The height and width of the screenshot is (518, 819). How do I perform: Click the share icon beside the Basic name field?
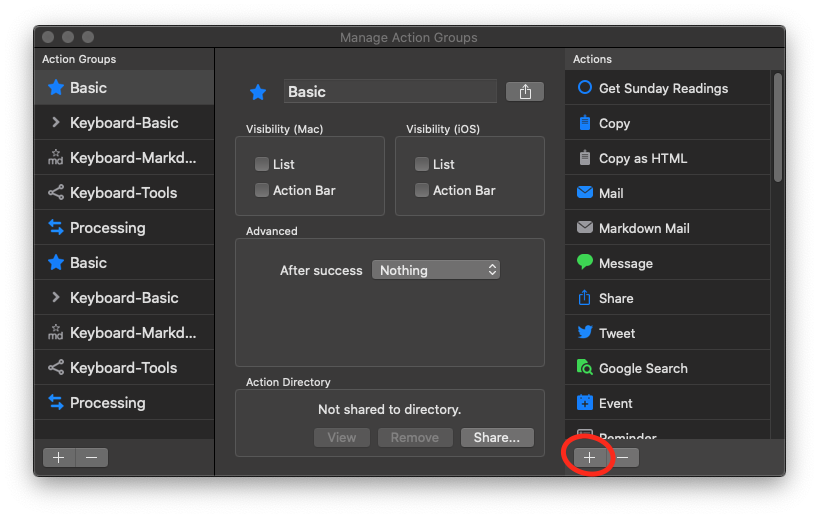click(525, 92)
